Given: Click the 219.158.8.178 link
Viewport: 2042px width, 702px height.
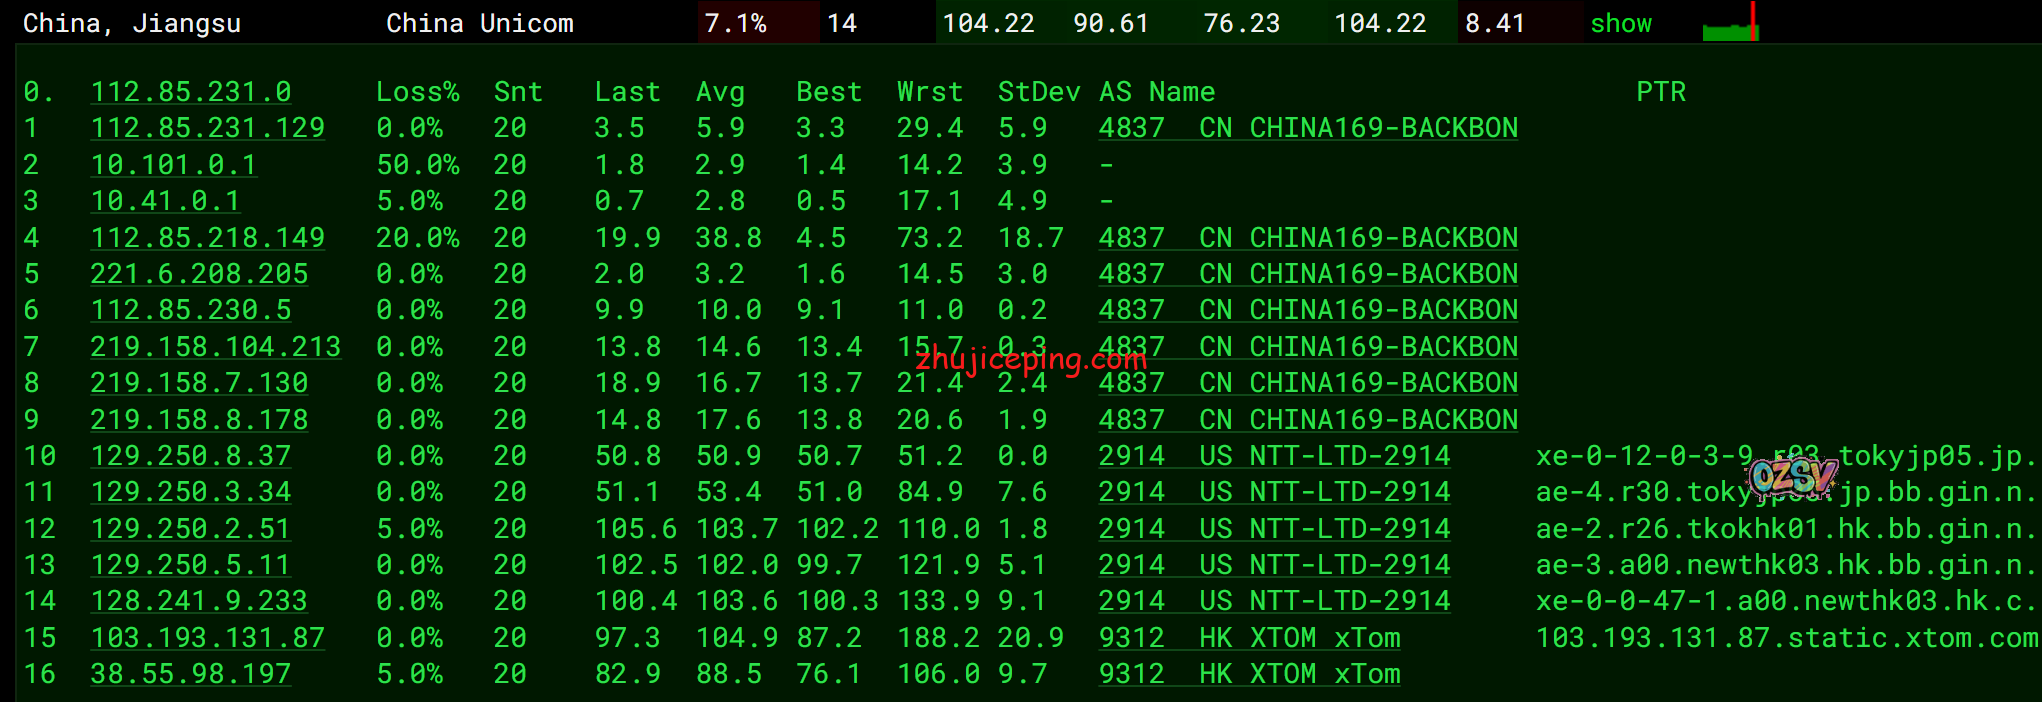Looking at the screenshot, I should (199, 420).
